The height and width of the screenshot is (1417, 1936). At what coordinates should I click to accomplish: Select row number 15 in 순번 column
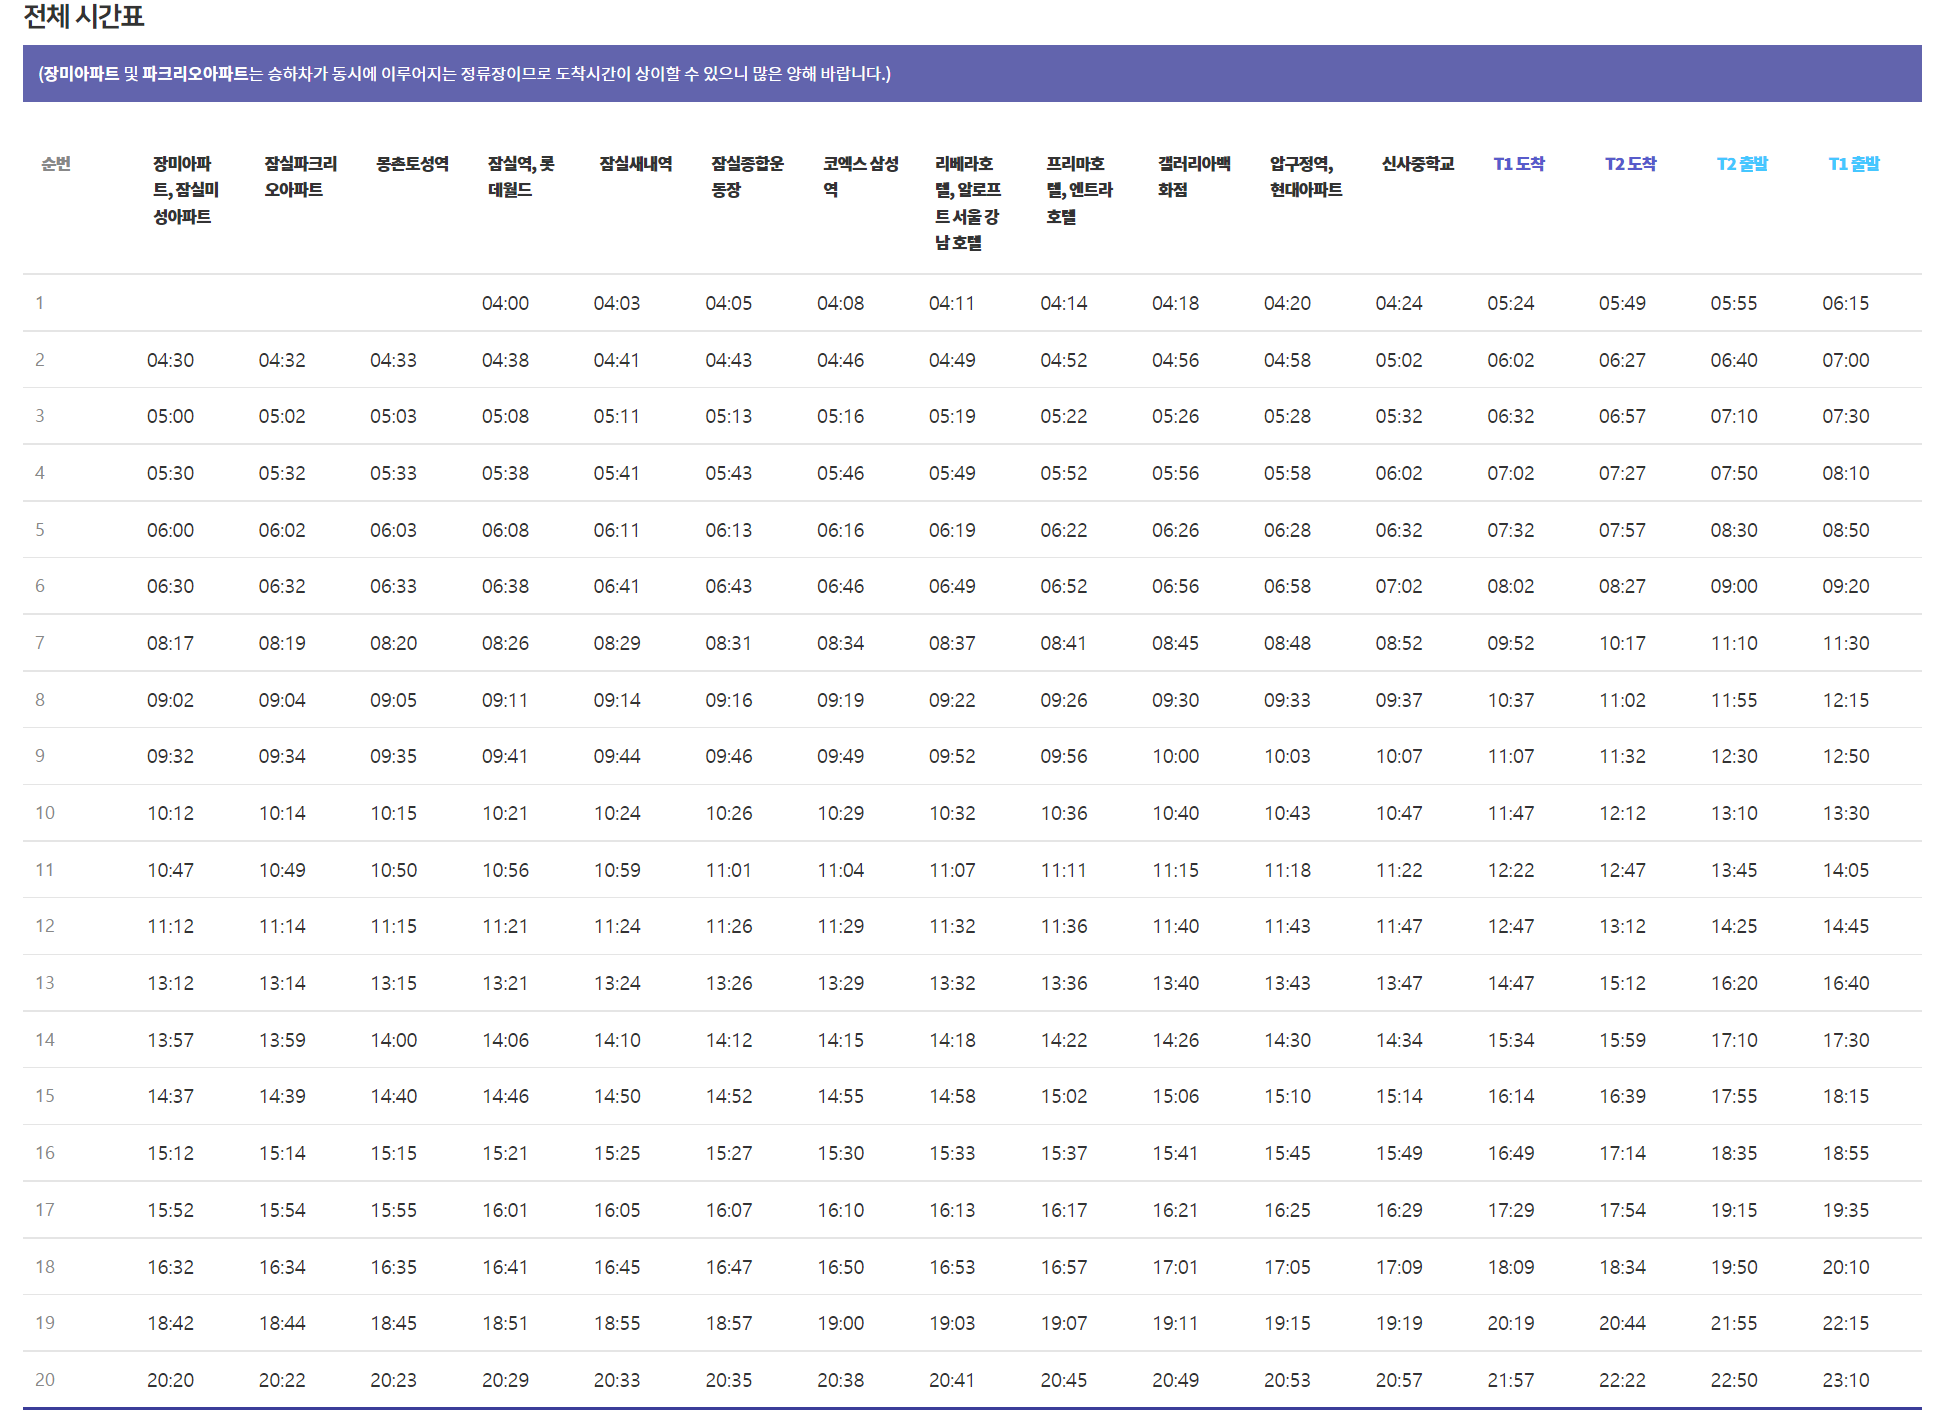pyautogui.click(x=45, y=1096)
